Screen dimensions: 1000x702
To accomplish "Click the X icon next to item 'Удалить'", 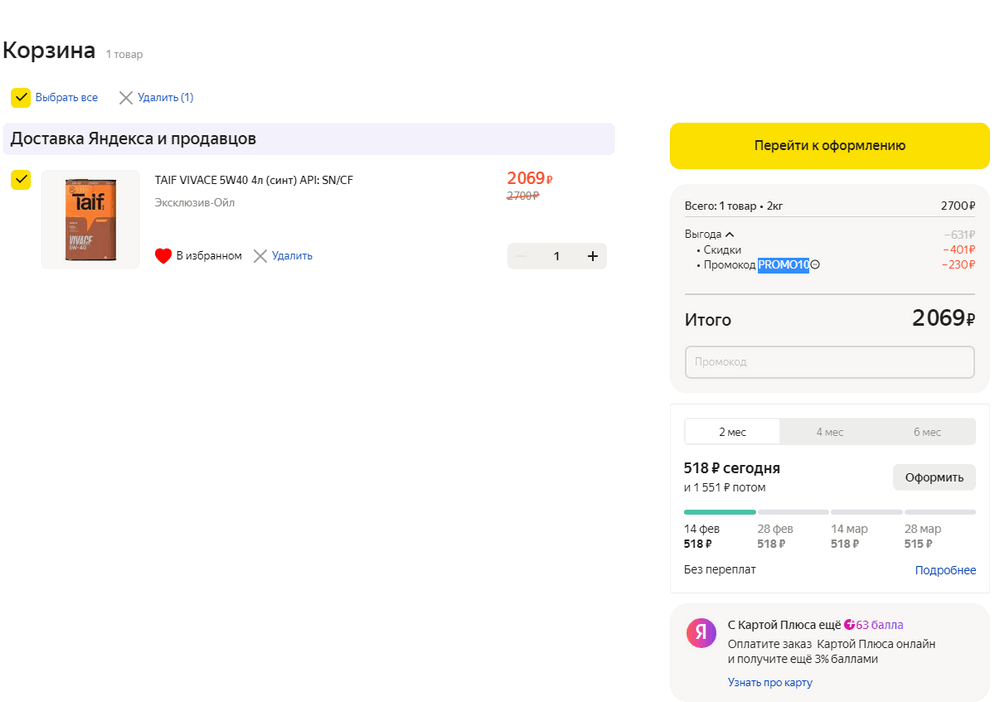I will pos(260,256).
